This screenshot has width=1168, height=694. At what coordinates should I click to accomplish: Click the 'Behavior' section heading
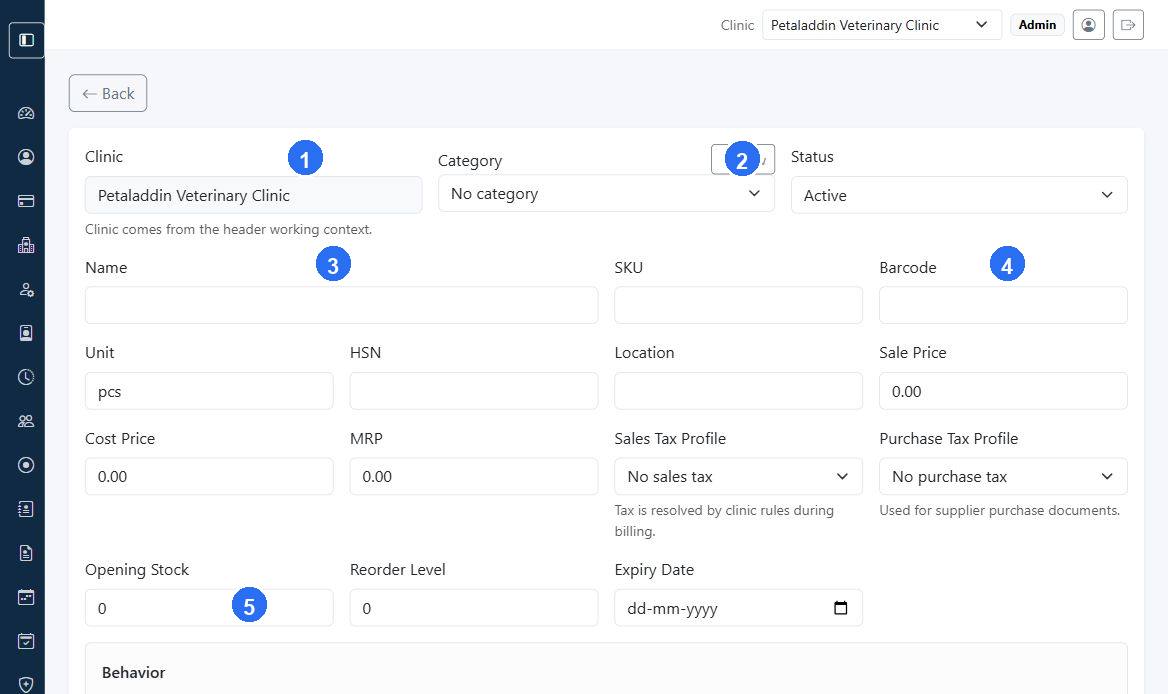pyautogui.click(x=133, y=672)
